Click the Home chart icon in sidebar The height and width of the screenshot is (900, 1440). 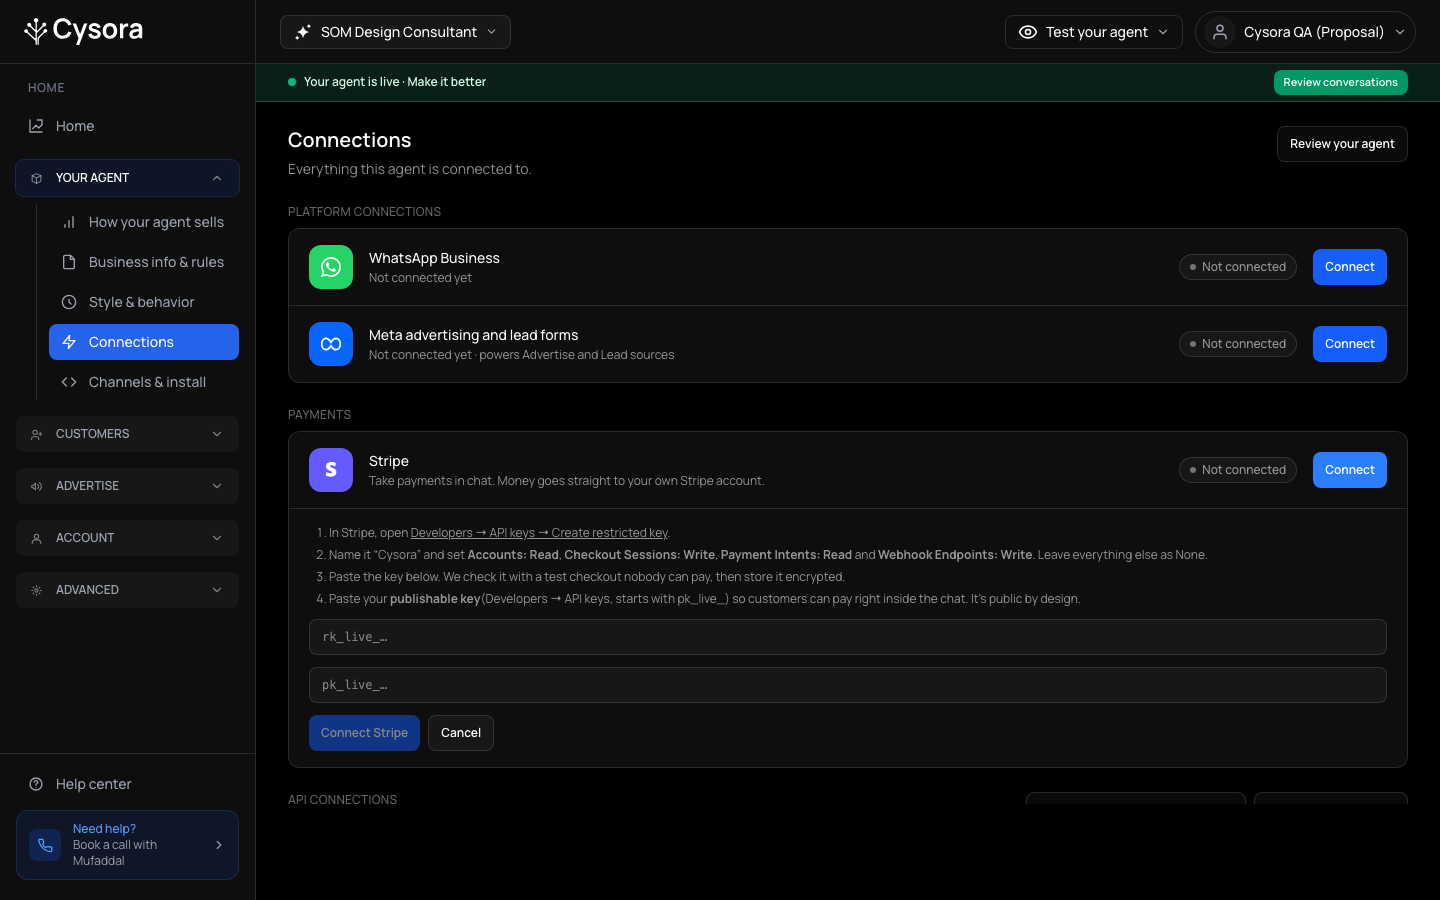[x=36, y=126]
